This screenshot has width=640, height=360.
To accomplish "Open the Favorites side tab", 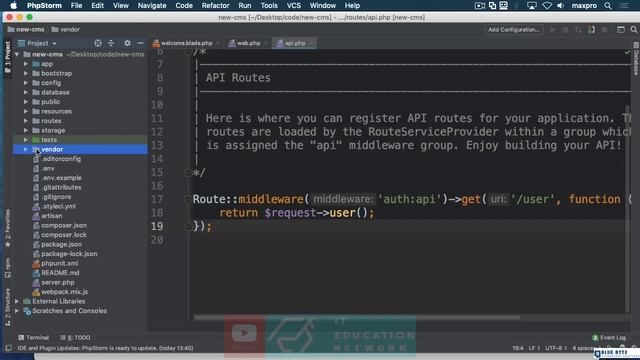I will [7, 229].
